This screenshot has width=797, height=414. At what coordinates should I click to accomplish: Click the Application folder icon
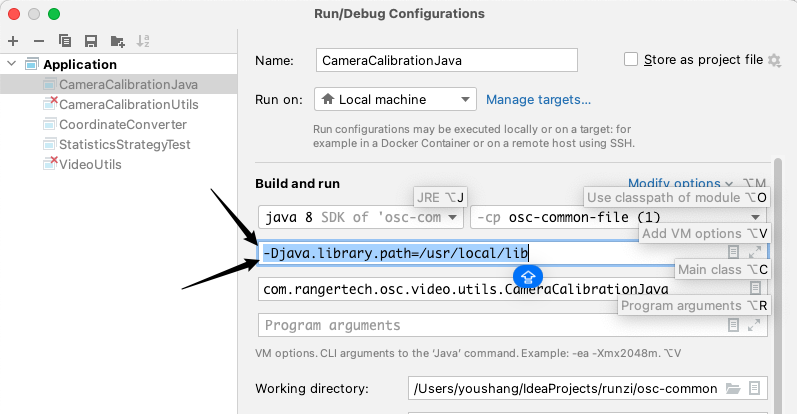[32, 64]
